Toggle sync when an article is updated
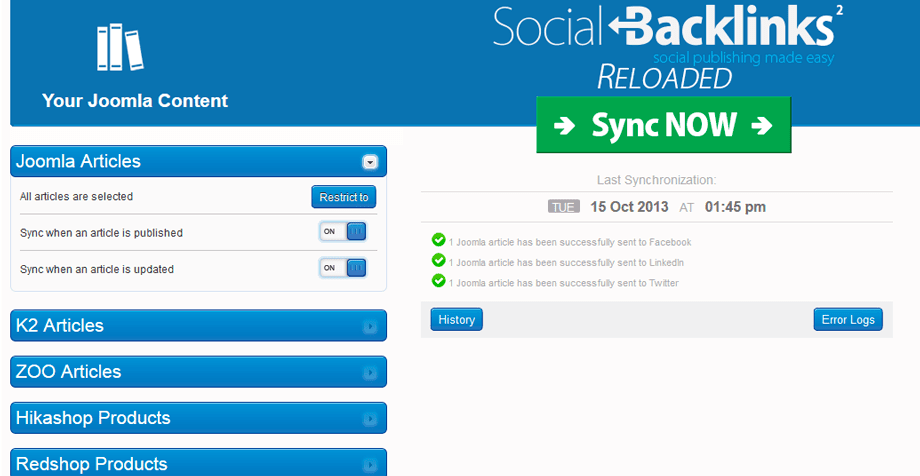 coord(343,268)
